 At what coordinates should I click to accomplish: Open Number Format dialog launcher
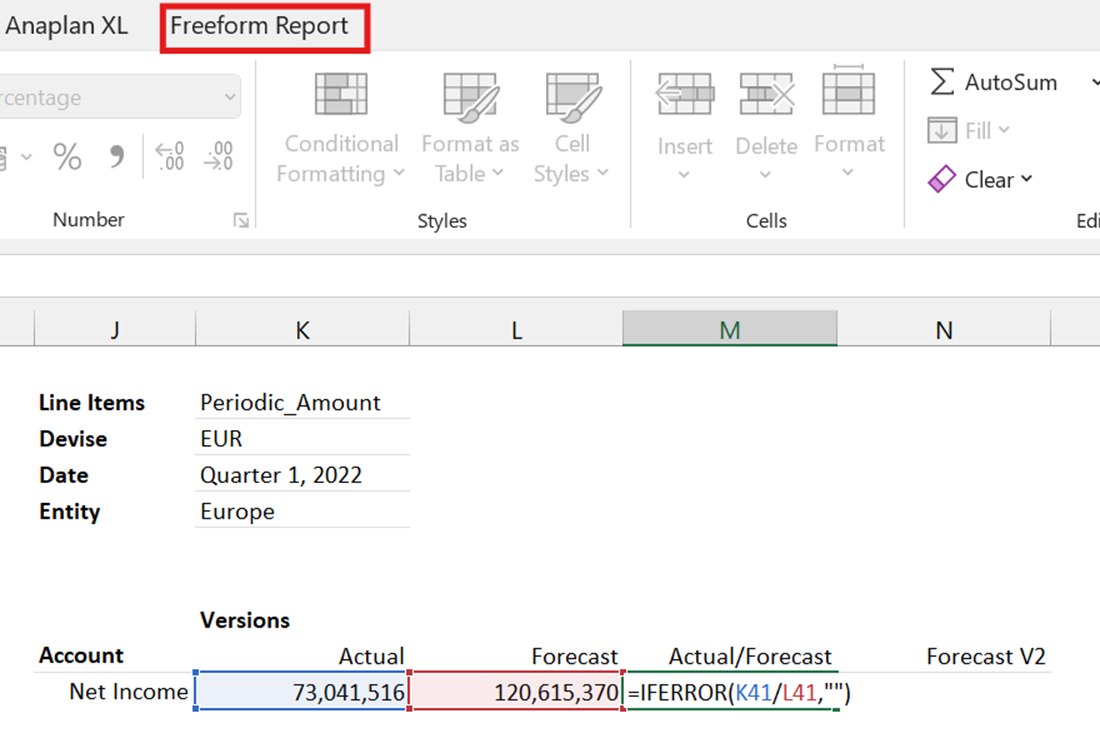[x=241, y=220]
